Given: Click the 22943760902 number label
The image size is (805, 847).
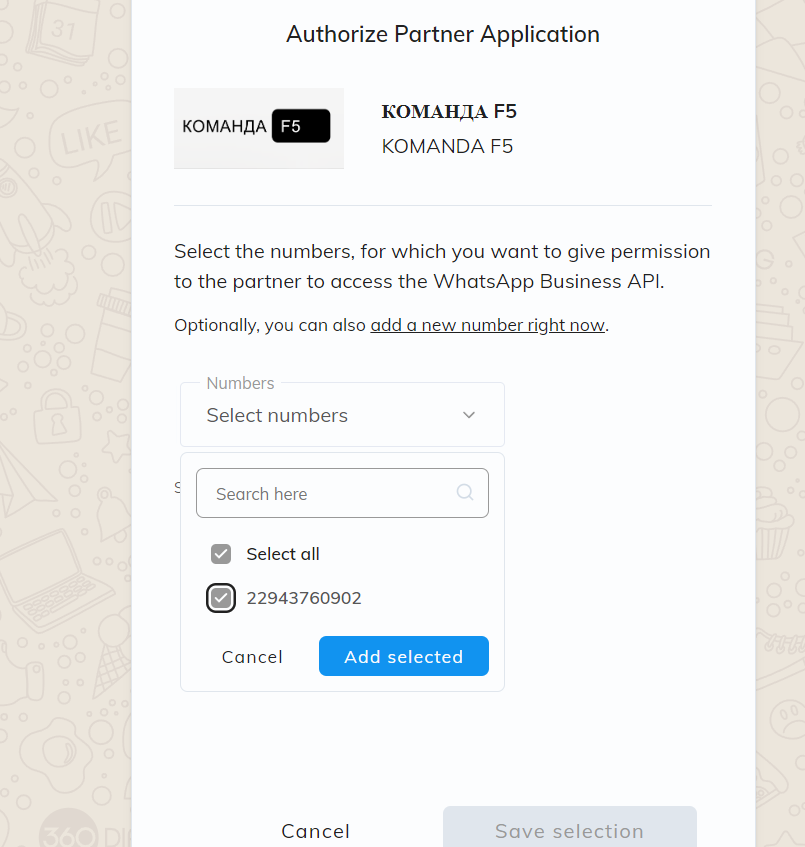Looking at the screenshot, I should [304, 598].
